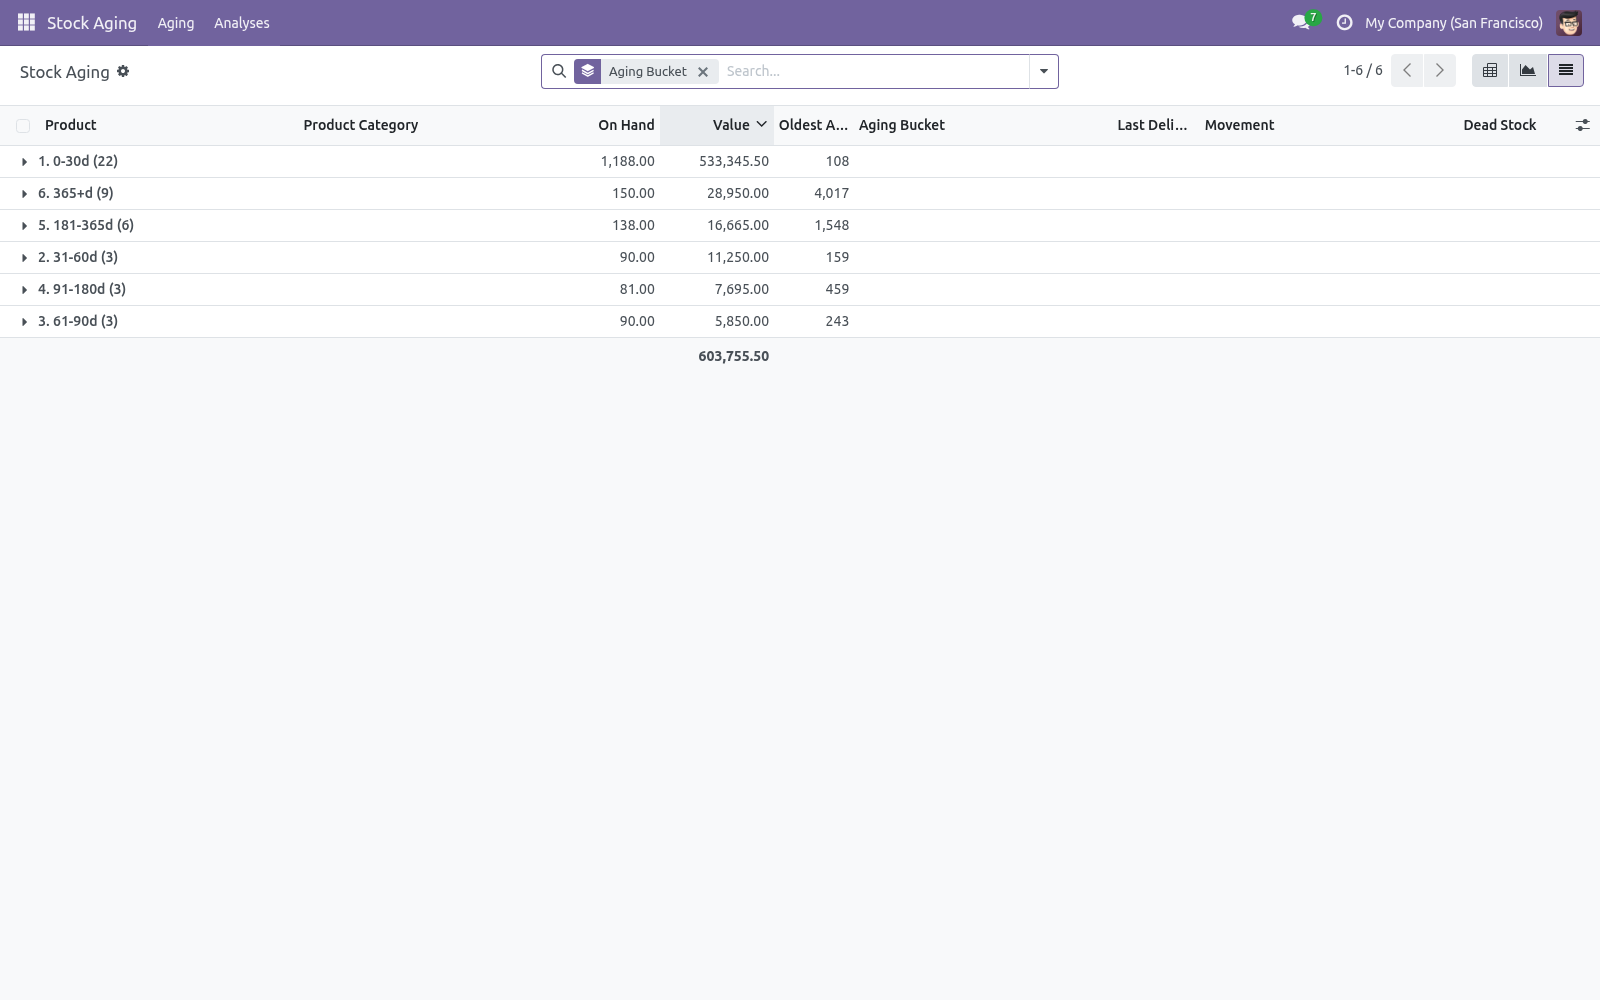Image resolution: width=1600 pixels, height=1000 pixels.
Task: Click the 533,345.50 value cell
Action: coord(734,161)
